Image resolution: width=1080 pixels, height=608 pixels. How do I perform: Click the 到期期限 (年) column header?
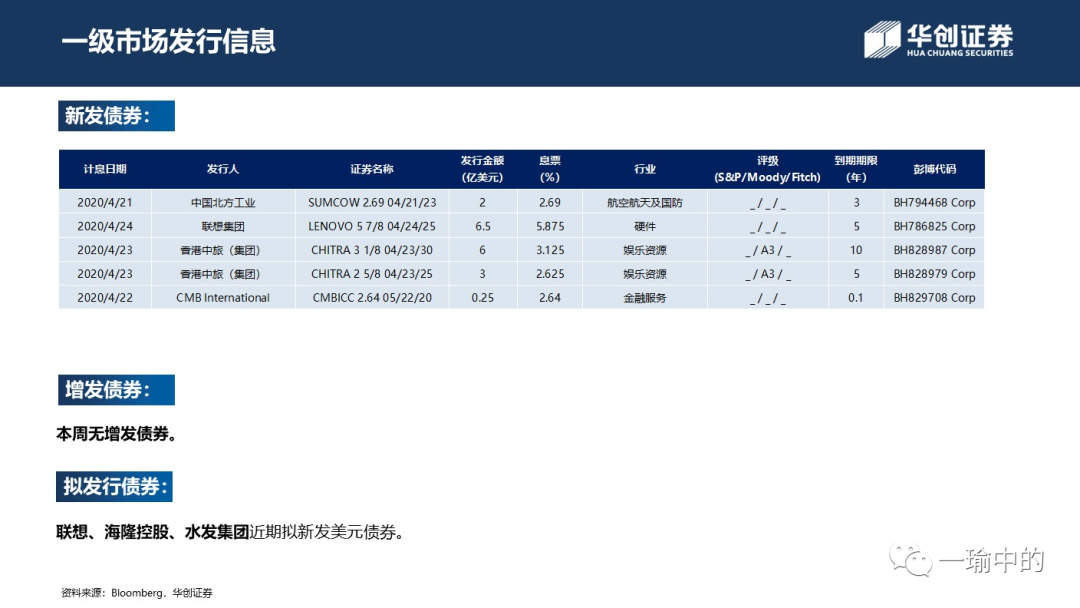(x=855, y=169)
